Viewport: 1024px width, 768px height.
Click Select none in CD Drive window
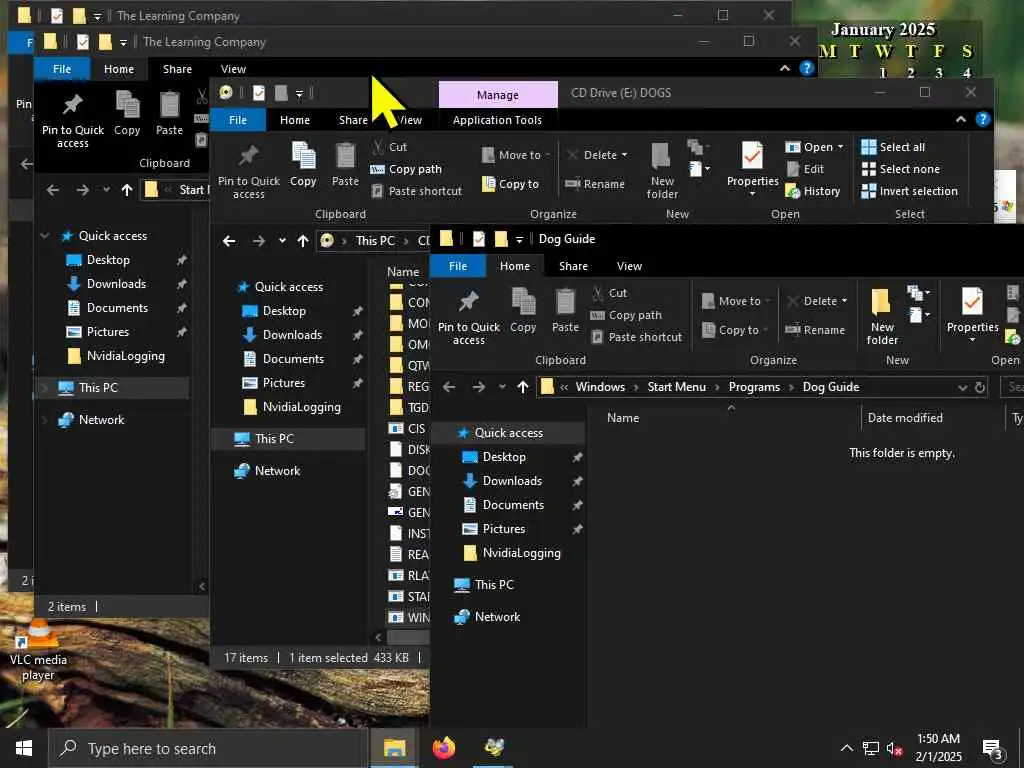(x=901, y=169)
